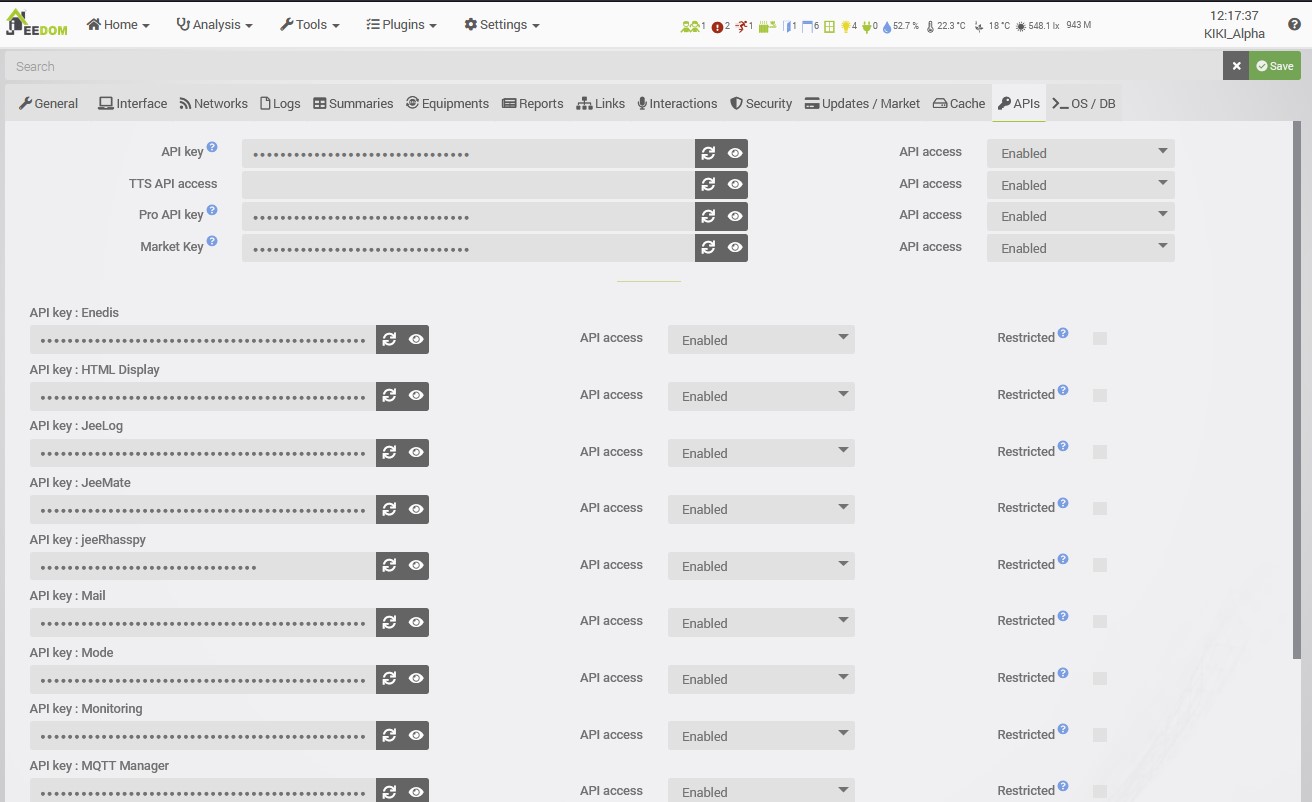This screenshot has width=1312, height=802.
Task: Reveal the Market Key value
Action: pos(735,248)
